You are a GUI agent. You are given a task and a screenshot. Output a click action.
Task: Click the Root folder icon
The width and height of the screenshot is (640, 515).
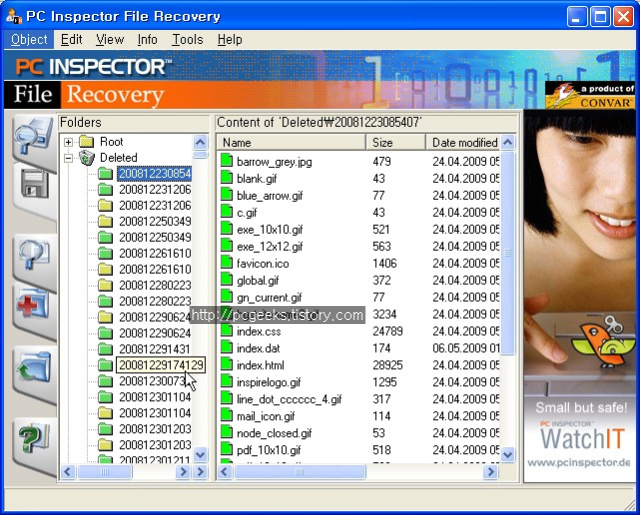pyautogui.click(x=86, y=142)
